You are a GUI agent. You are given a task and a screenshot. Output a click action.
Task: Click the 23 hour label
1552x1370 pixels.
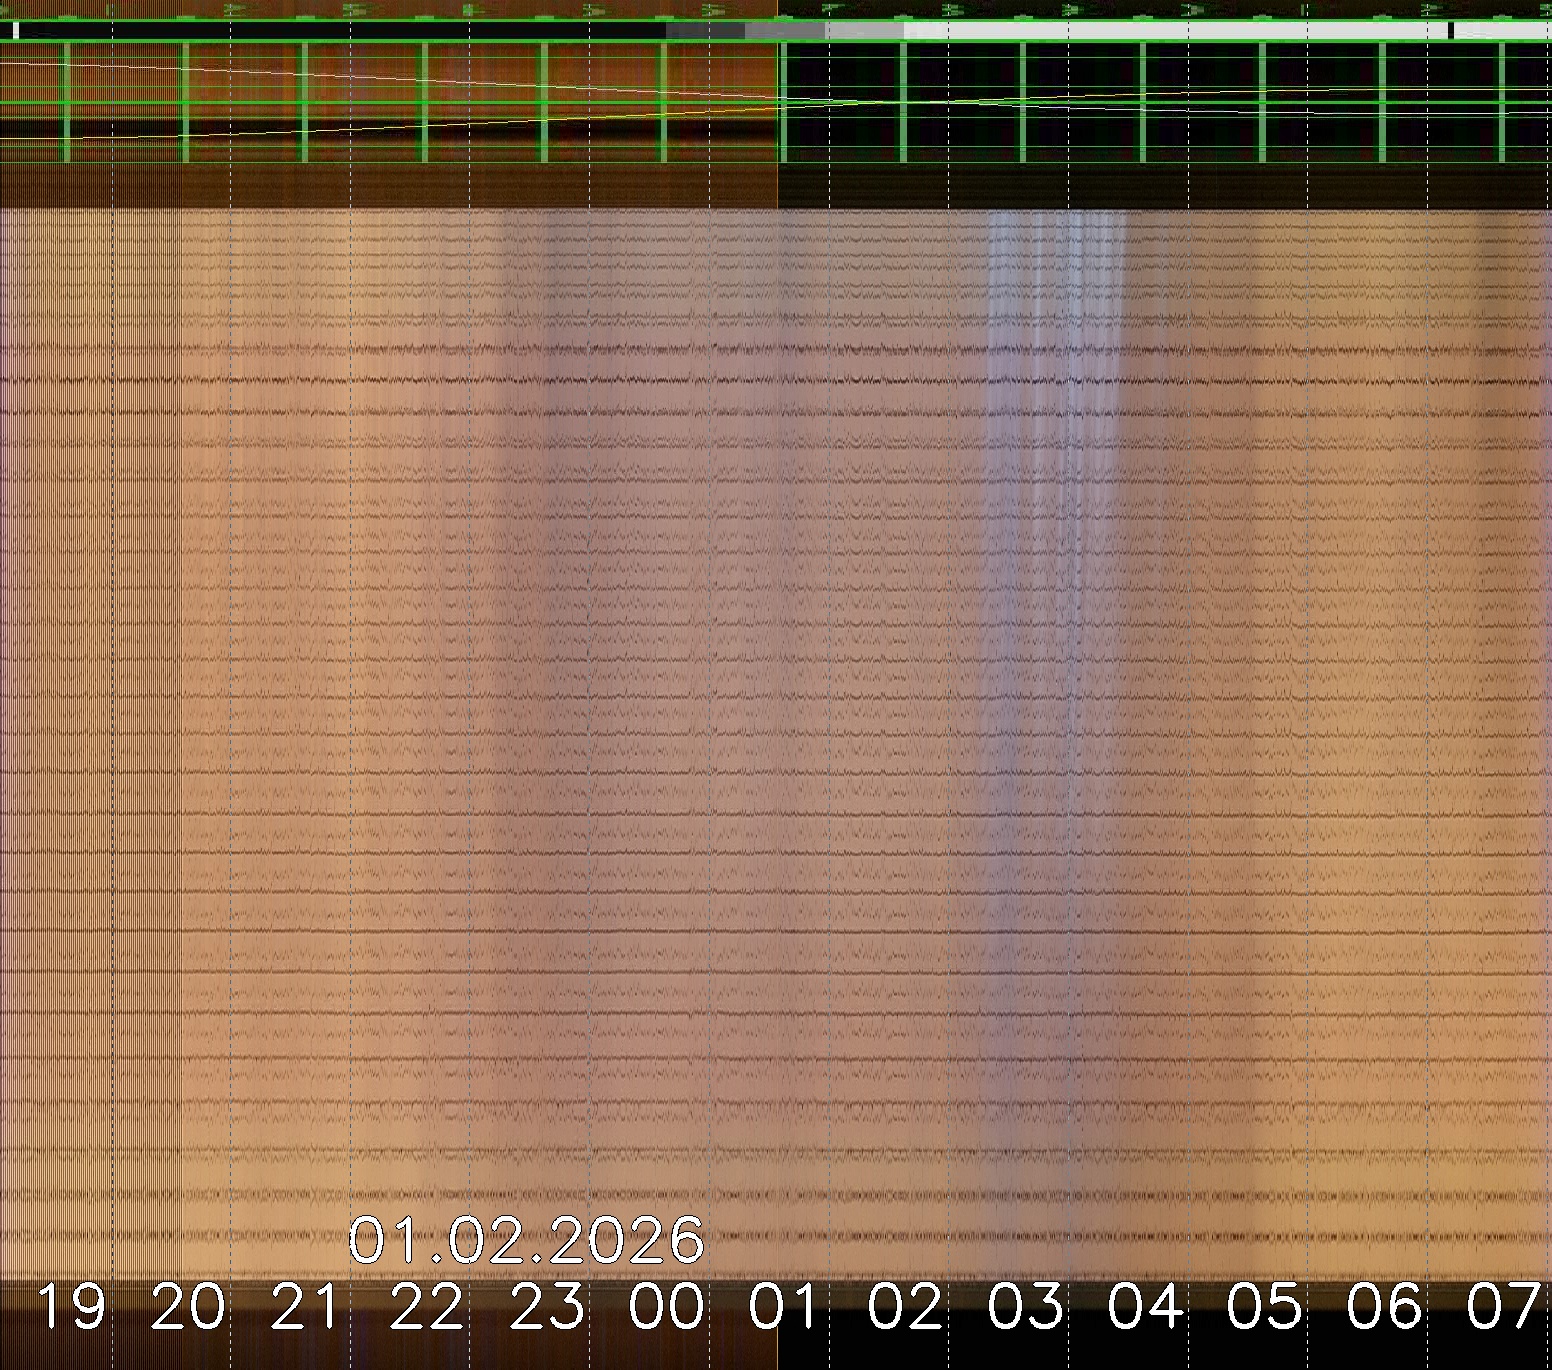547,1307
